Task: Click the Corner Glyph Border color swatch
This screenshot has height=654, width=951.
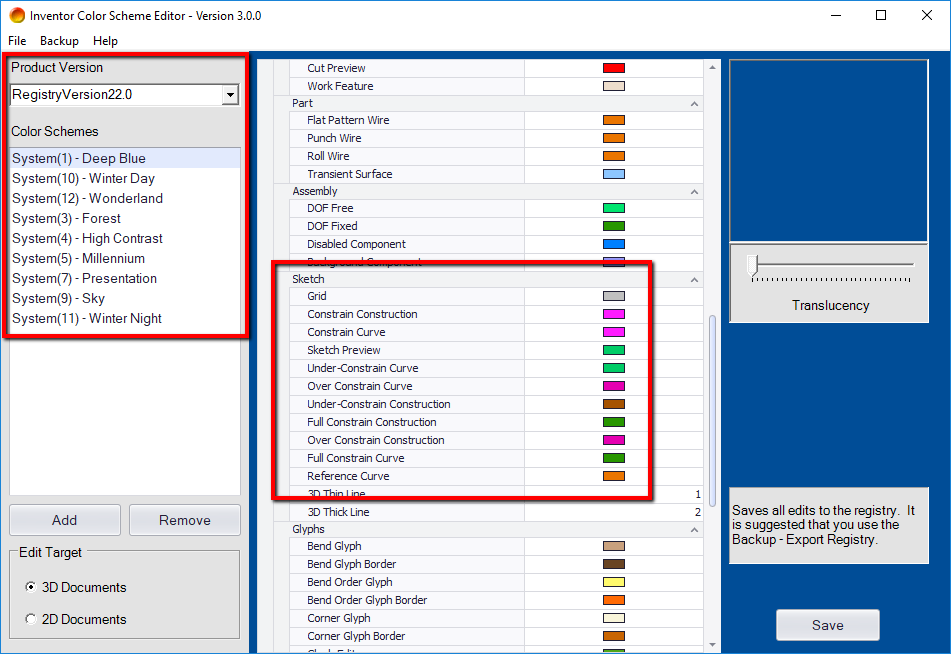Action: tap(614, 636)
